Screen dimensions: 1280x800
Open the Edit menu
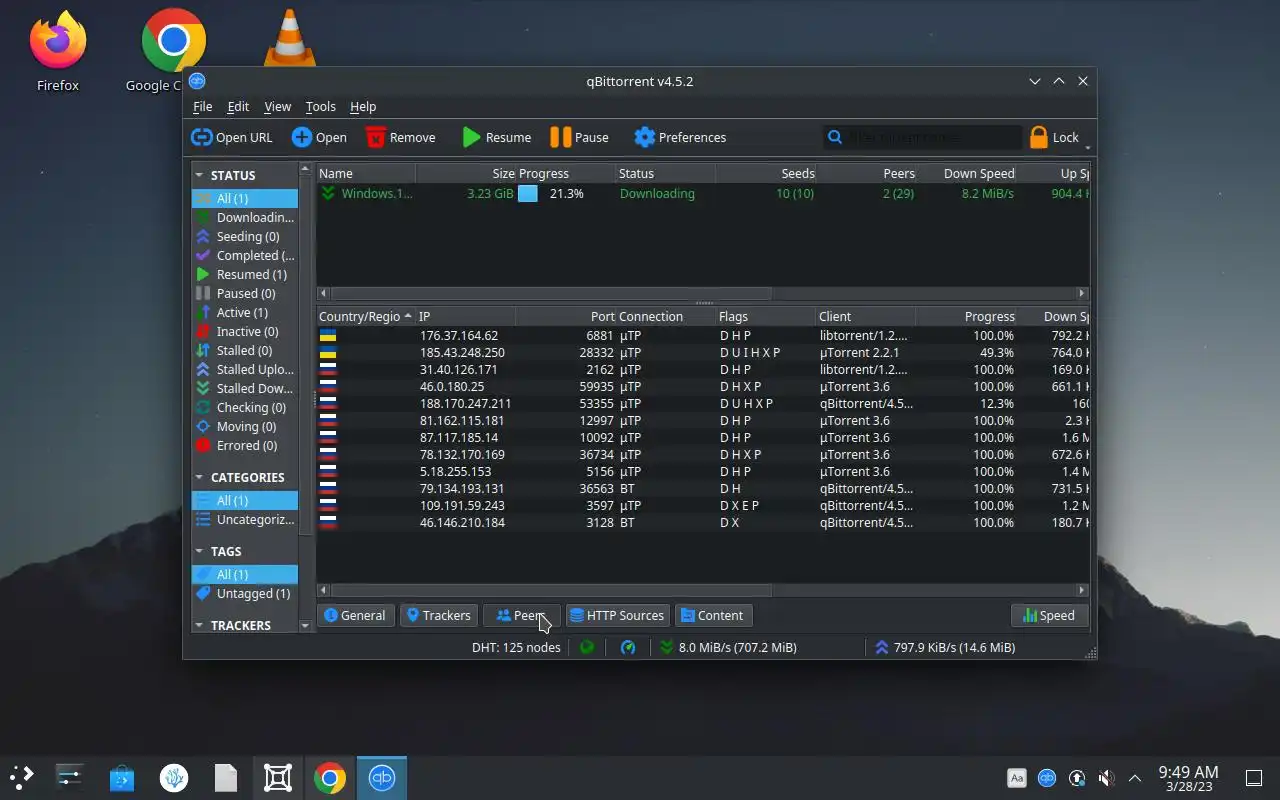pos(238,106)
